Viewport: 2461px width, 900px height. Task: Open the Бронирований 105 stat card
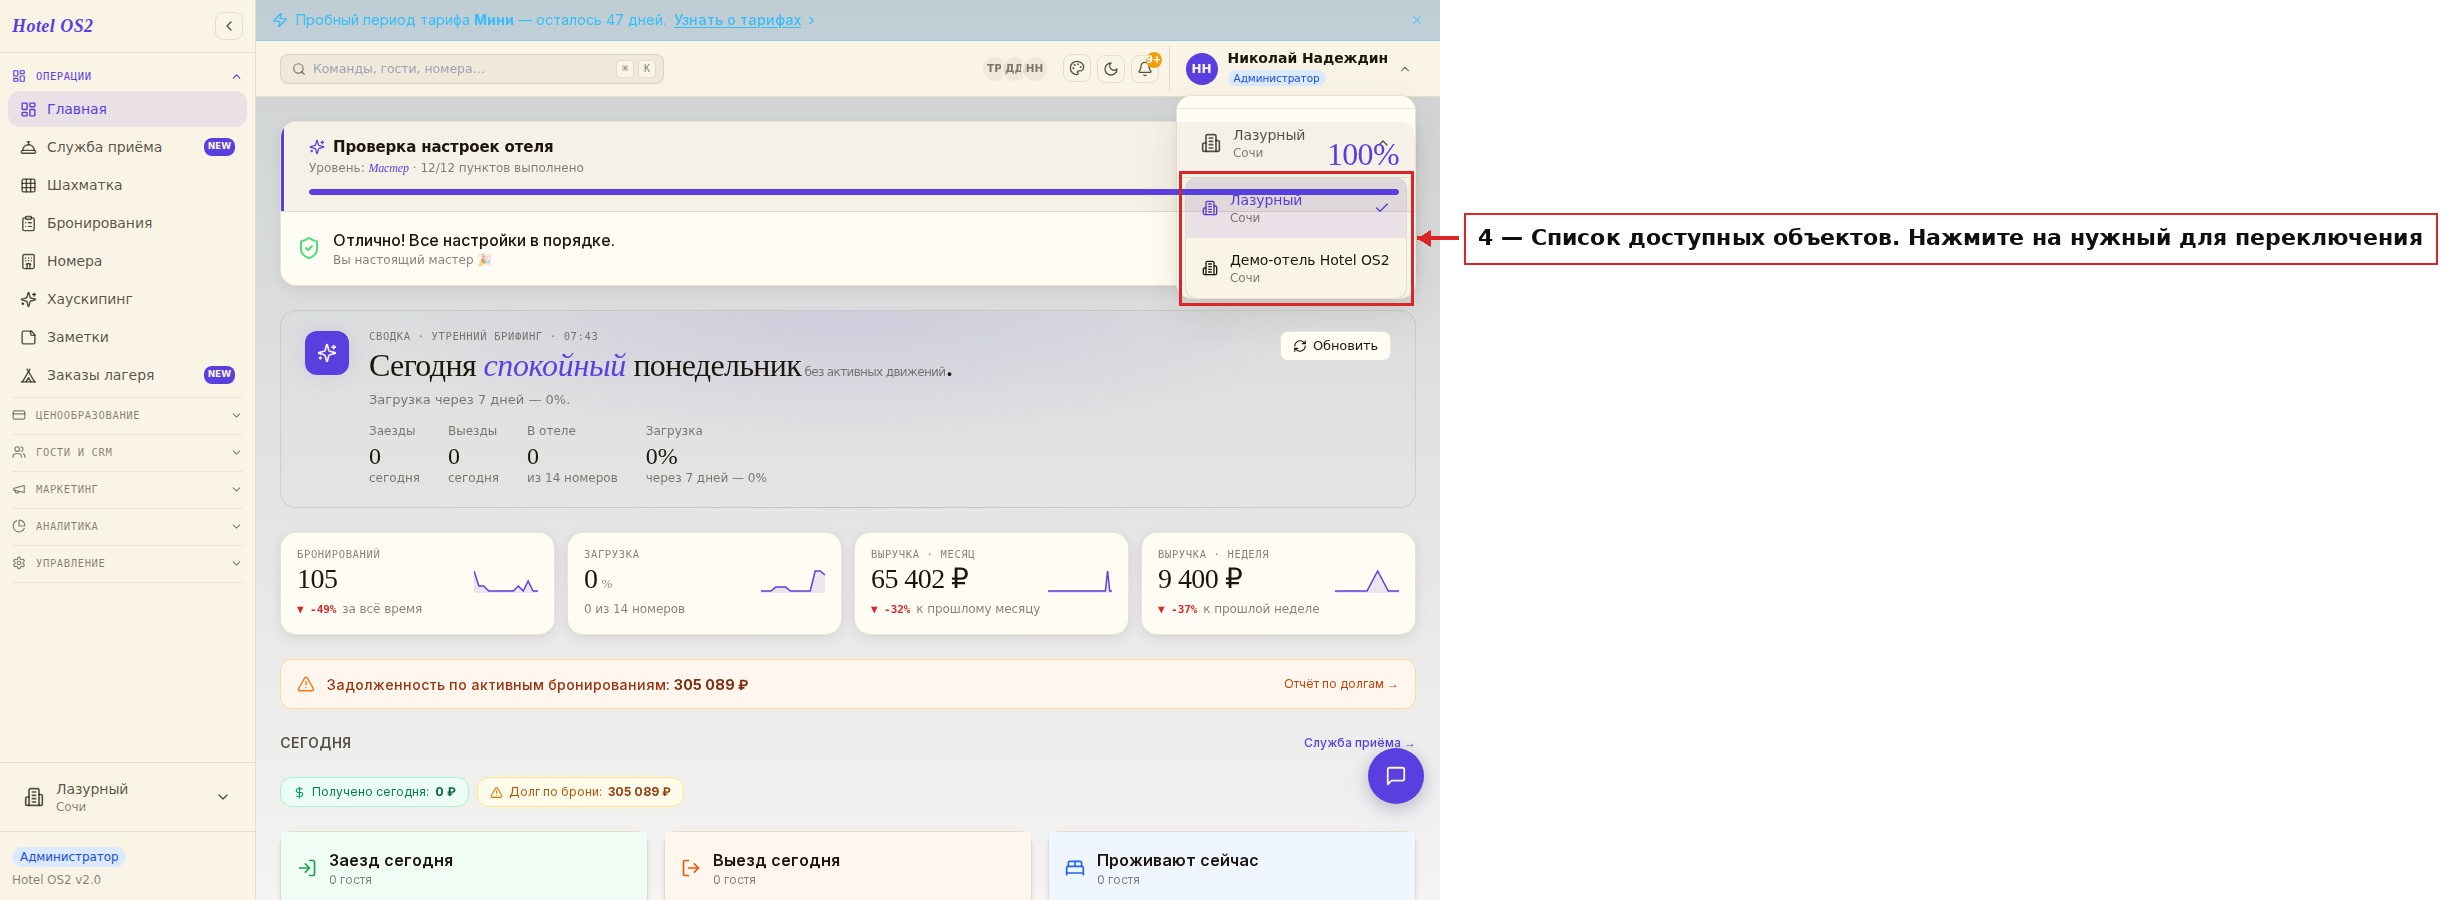pos(417,583)
